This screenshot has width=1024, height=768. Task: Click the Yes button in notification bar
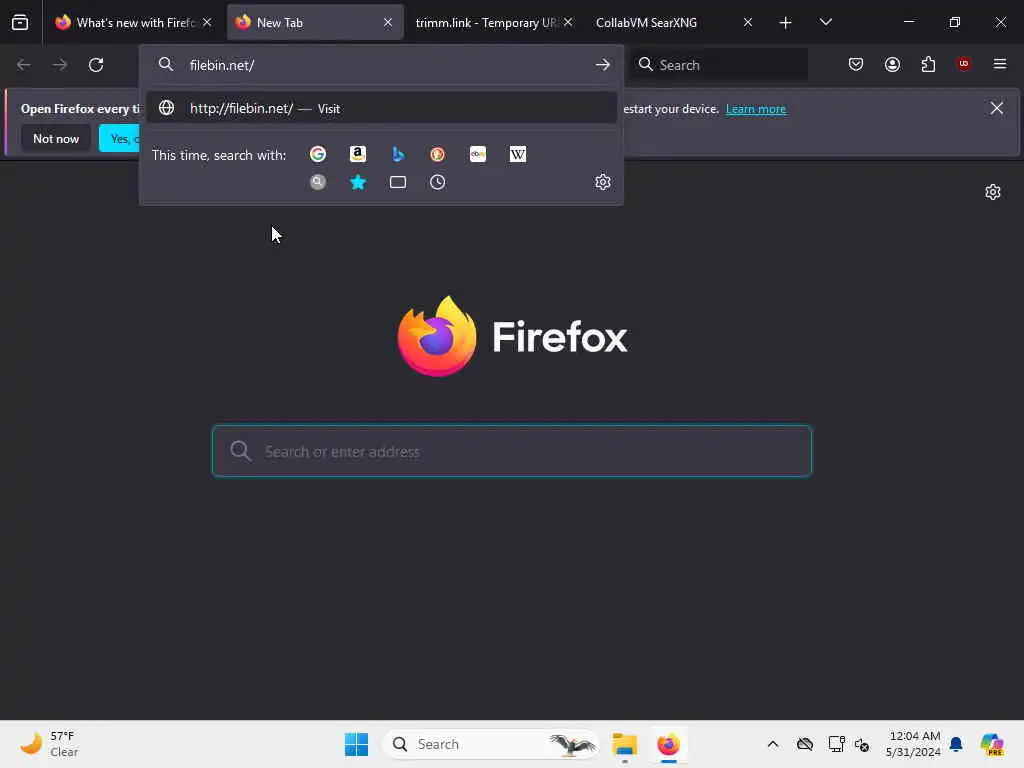120,138
